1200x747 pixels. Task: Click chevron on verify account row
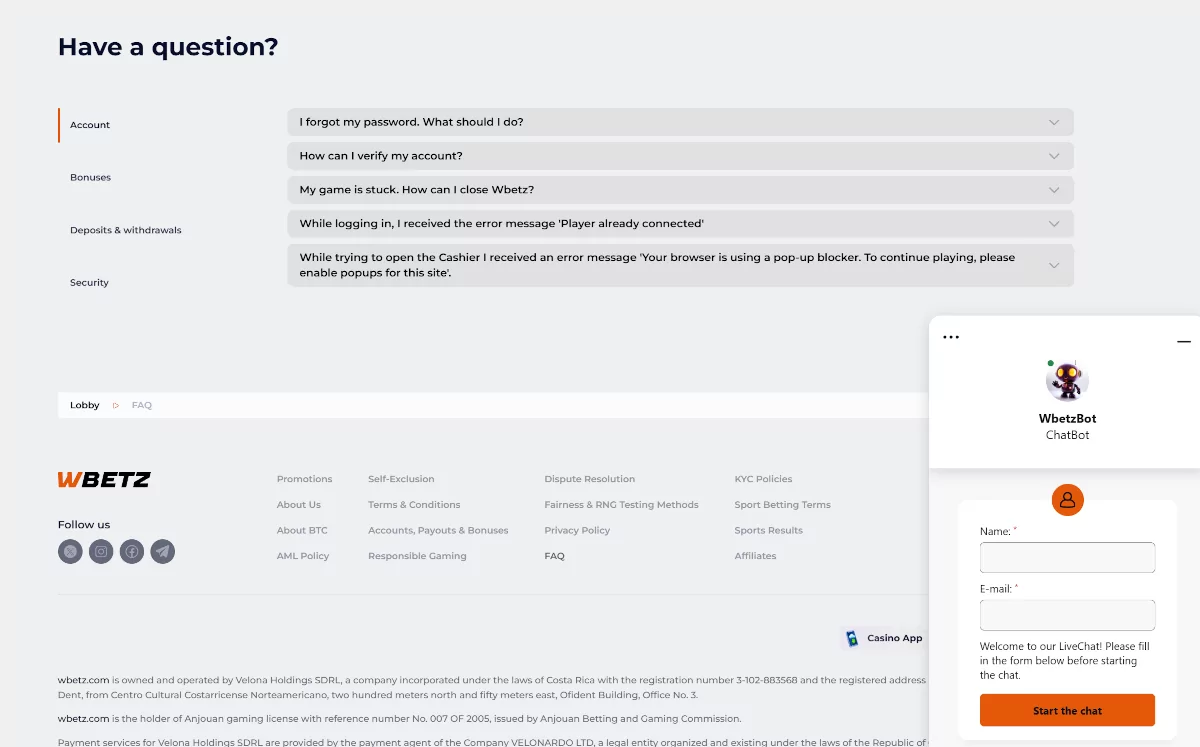pos(1054,156)
